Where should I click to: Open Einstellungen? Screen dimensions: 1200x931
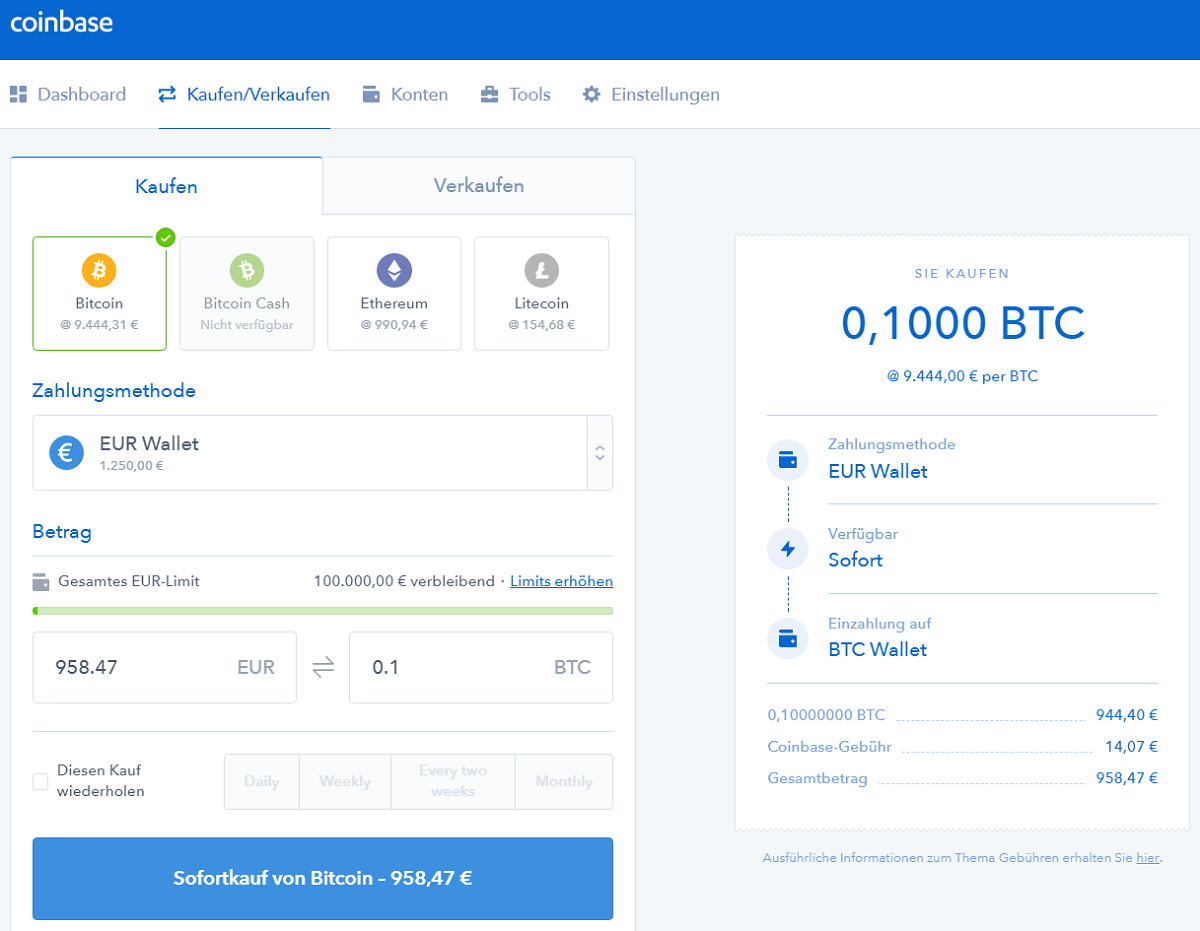tap(651, 95)
